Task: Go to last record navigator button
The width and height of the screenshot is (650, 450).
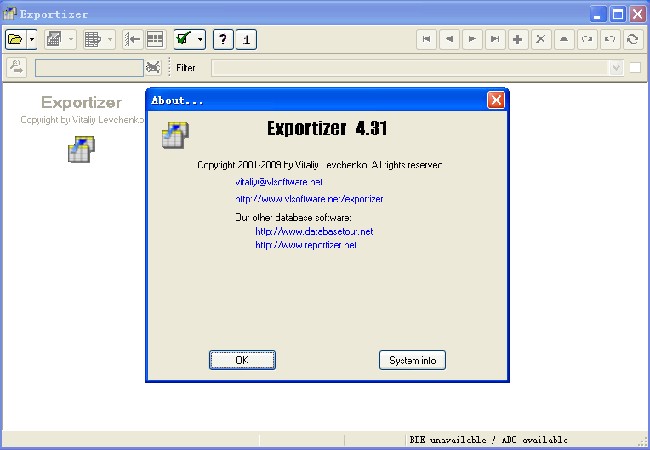Action: tap(495, 39)
